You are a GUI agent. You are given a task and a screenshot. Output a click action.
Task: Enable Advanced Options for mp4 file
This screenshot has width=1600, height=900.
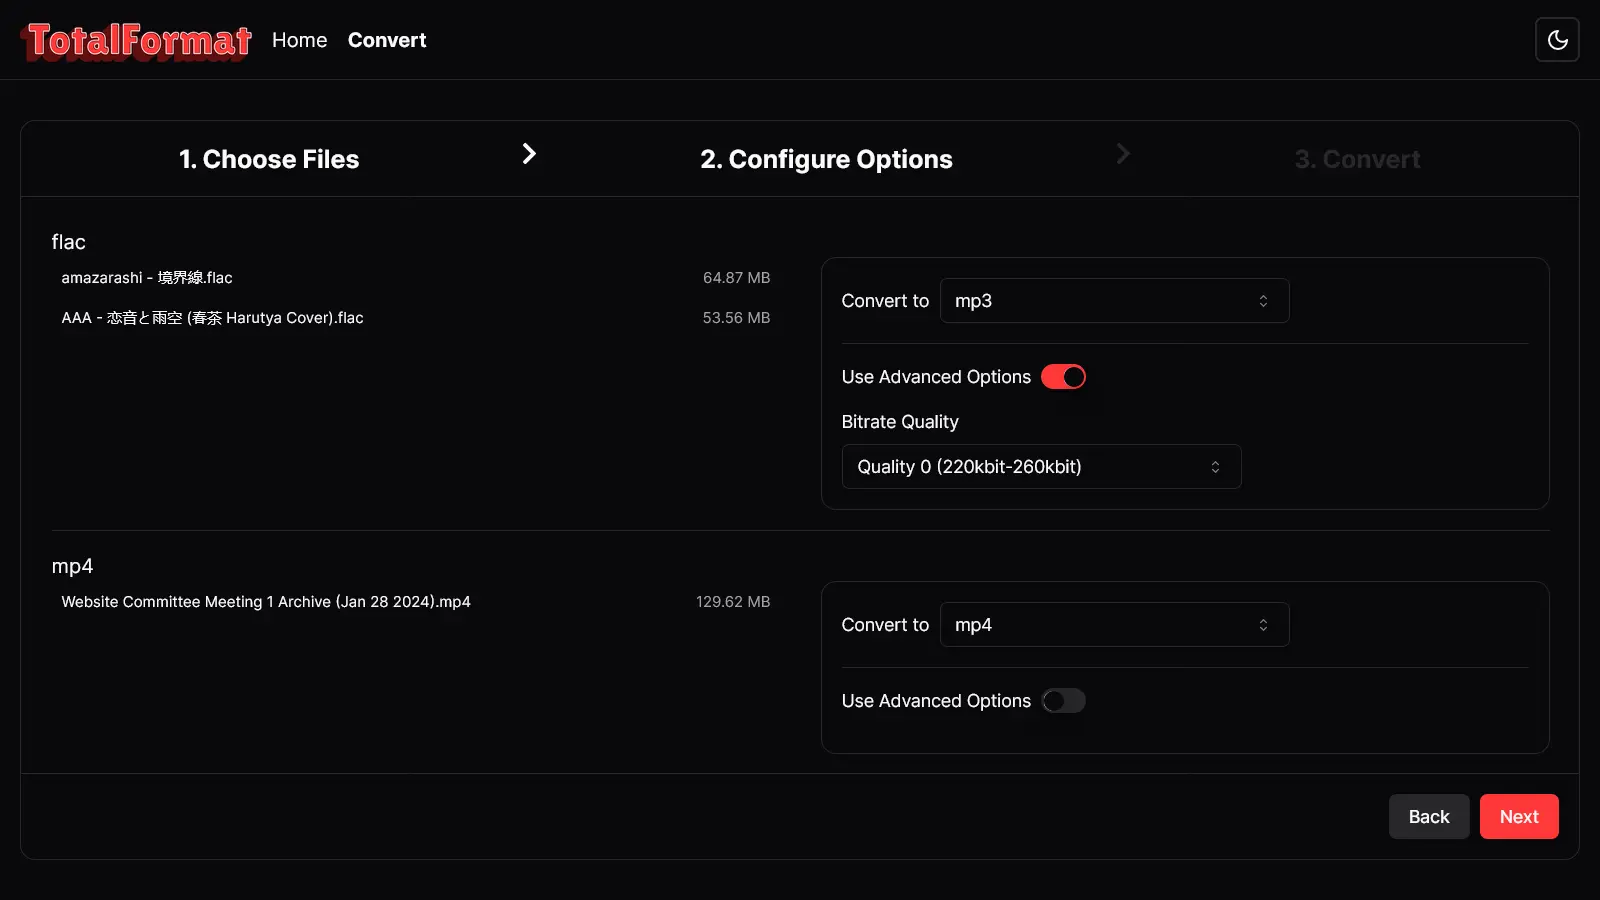point(1063,701)
